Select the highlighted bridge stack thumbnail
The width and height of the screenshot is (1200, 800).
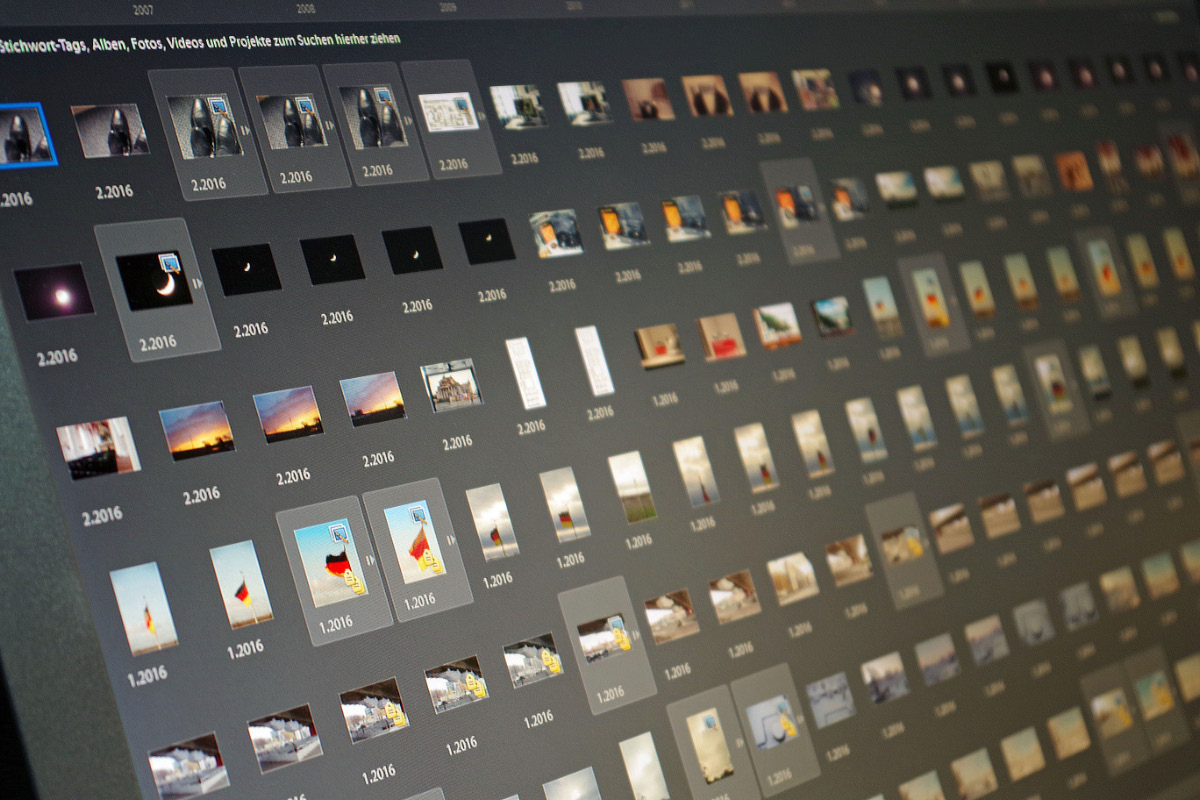(x=605, y=637)
